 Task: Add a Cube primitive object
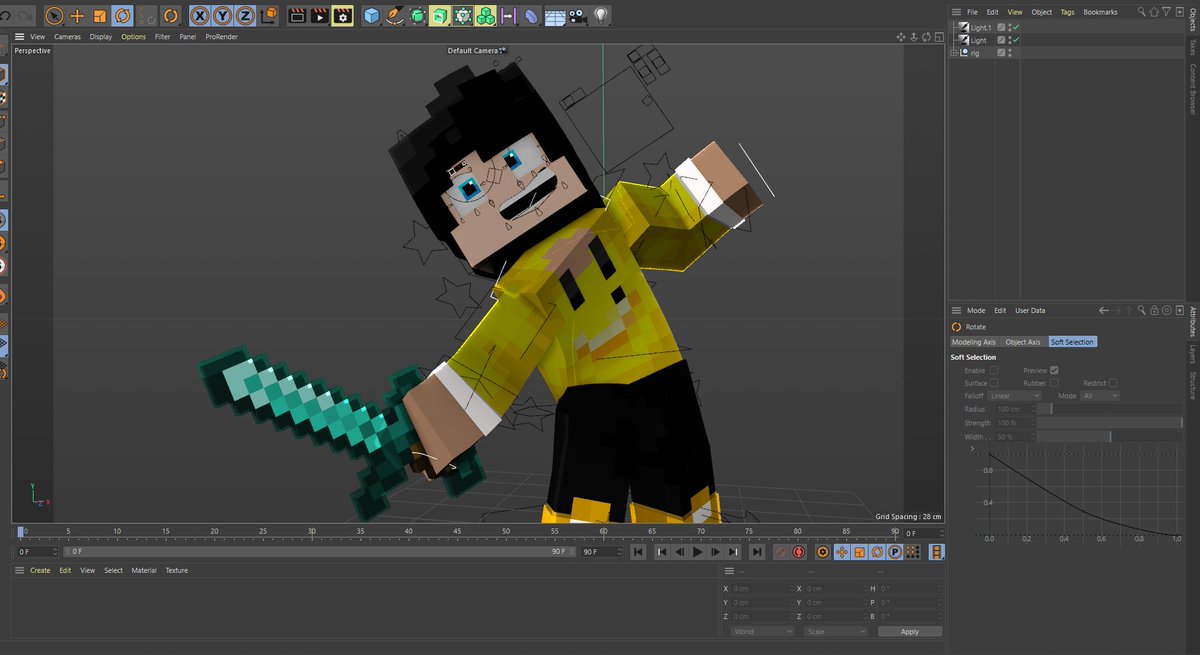click(x=372, y=16)
